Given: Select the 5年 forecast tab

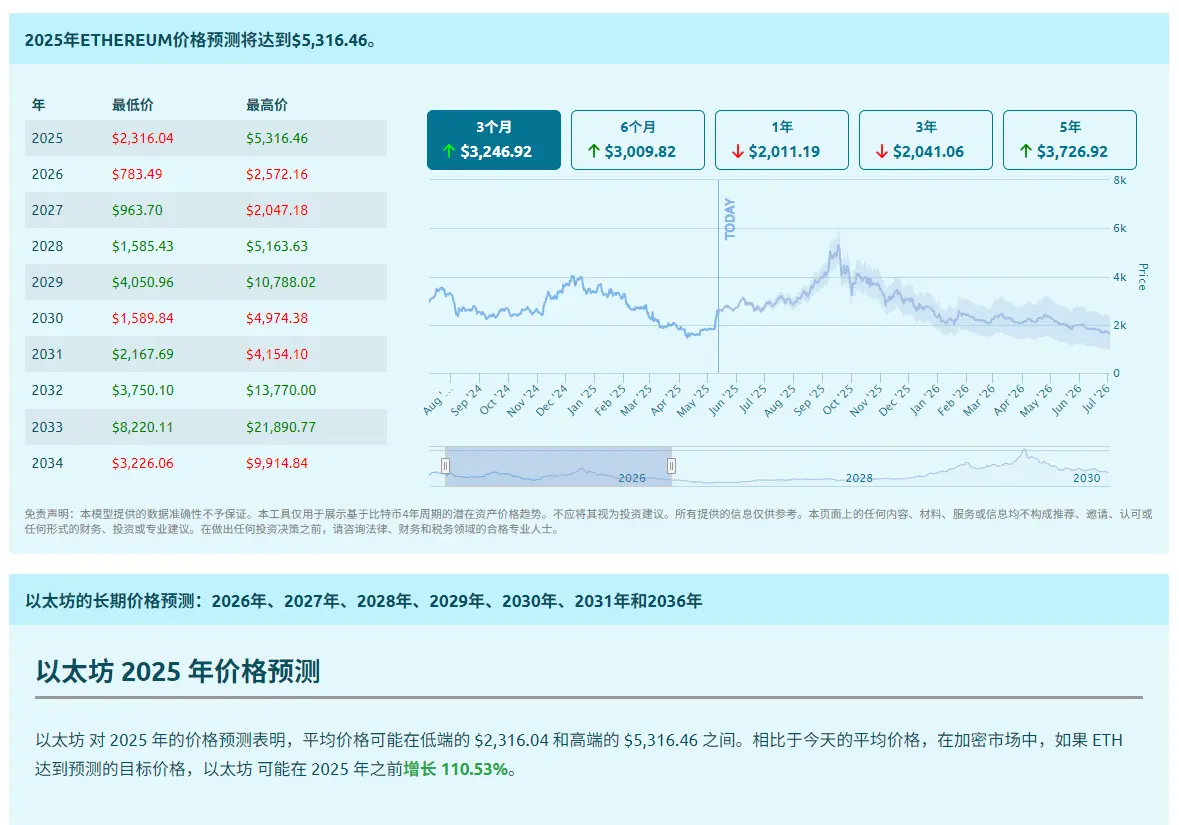Looking at the screenshot, I should pyautogui.click(x=1069, y=140).
